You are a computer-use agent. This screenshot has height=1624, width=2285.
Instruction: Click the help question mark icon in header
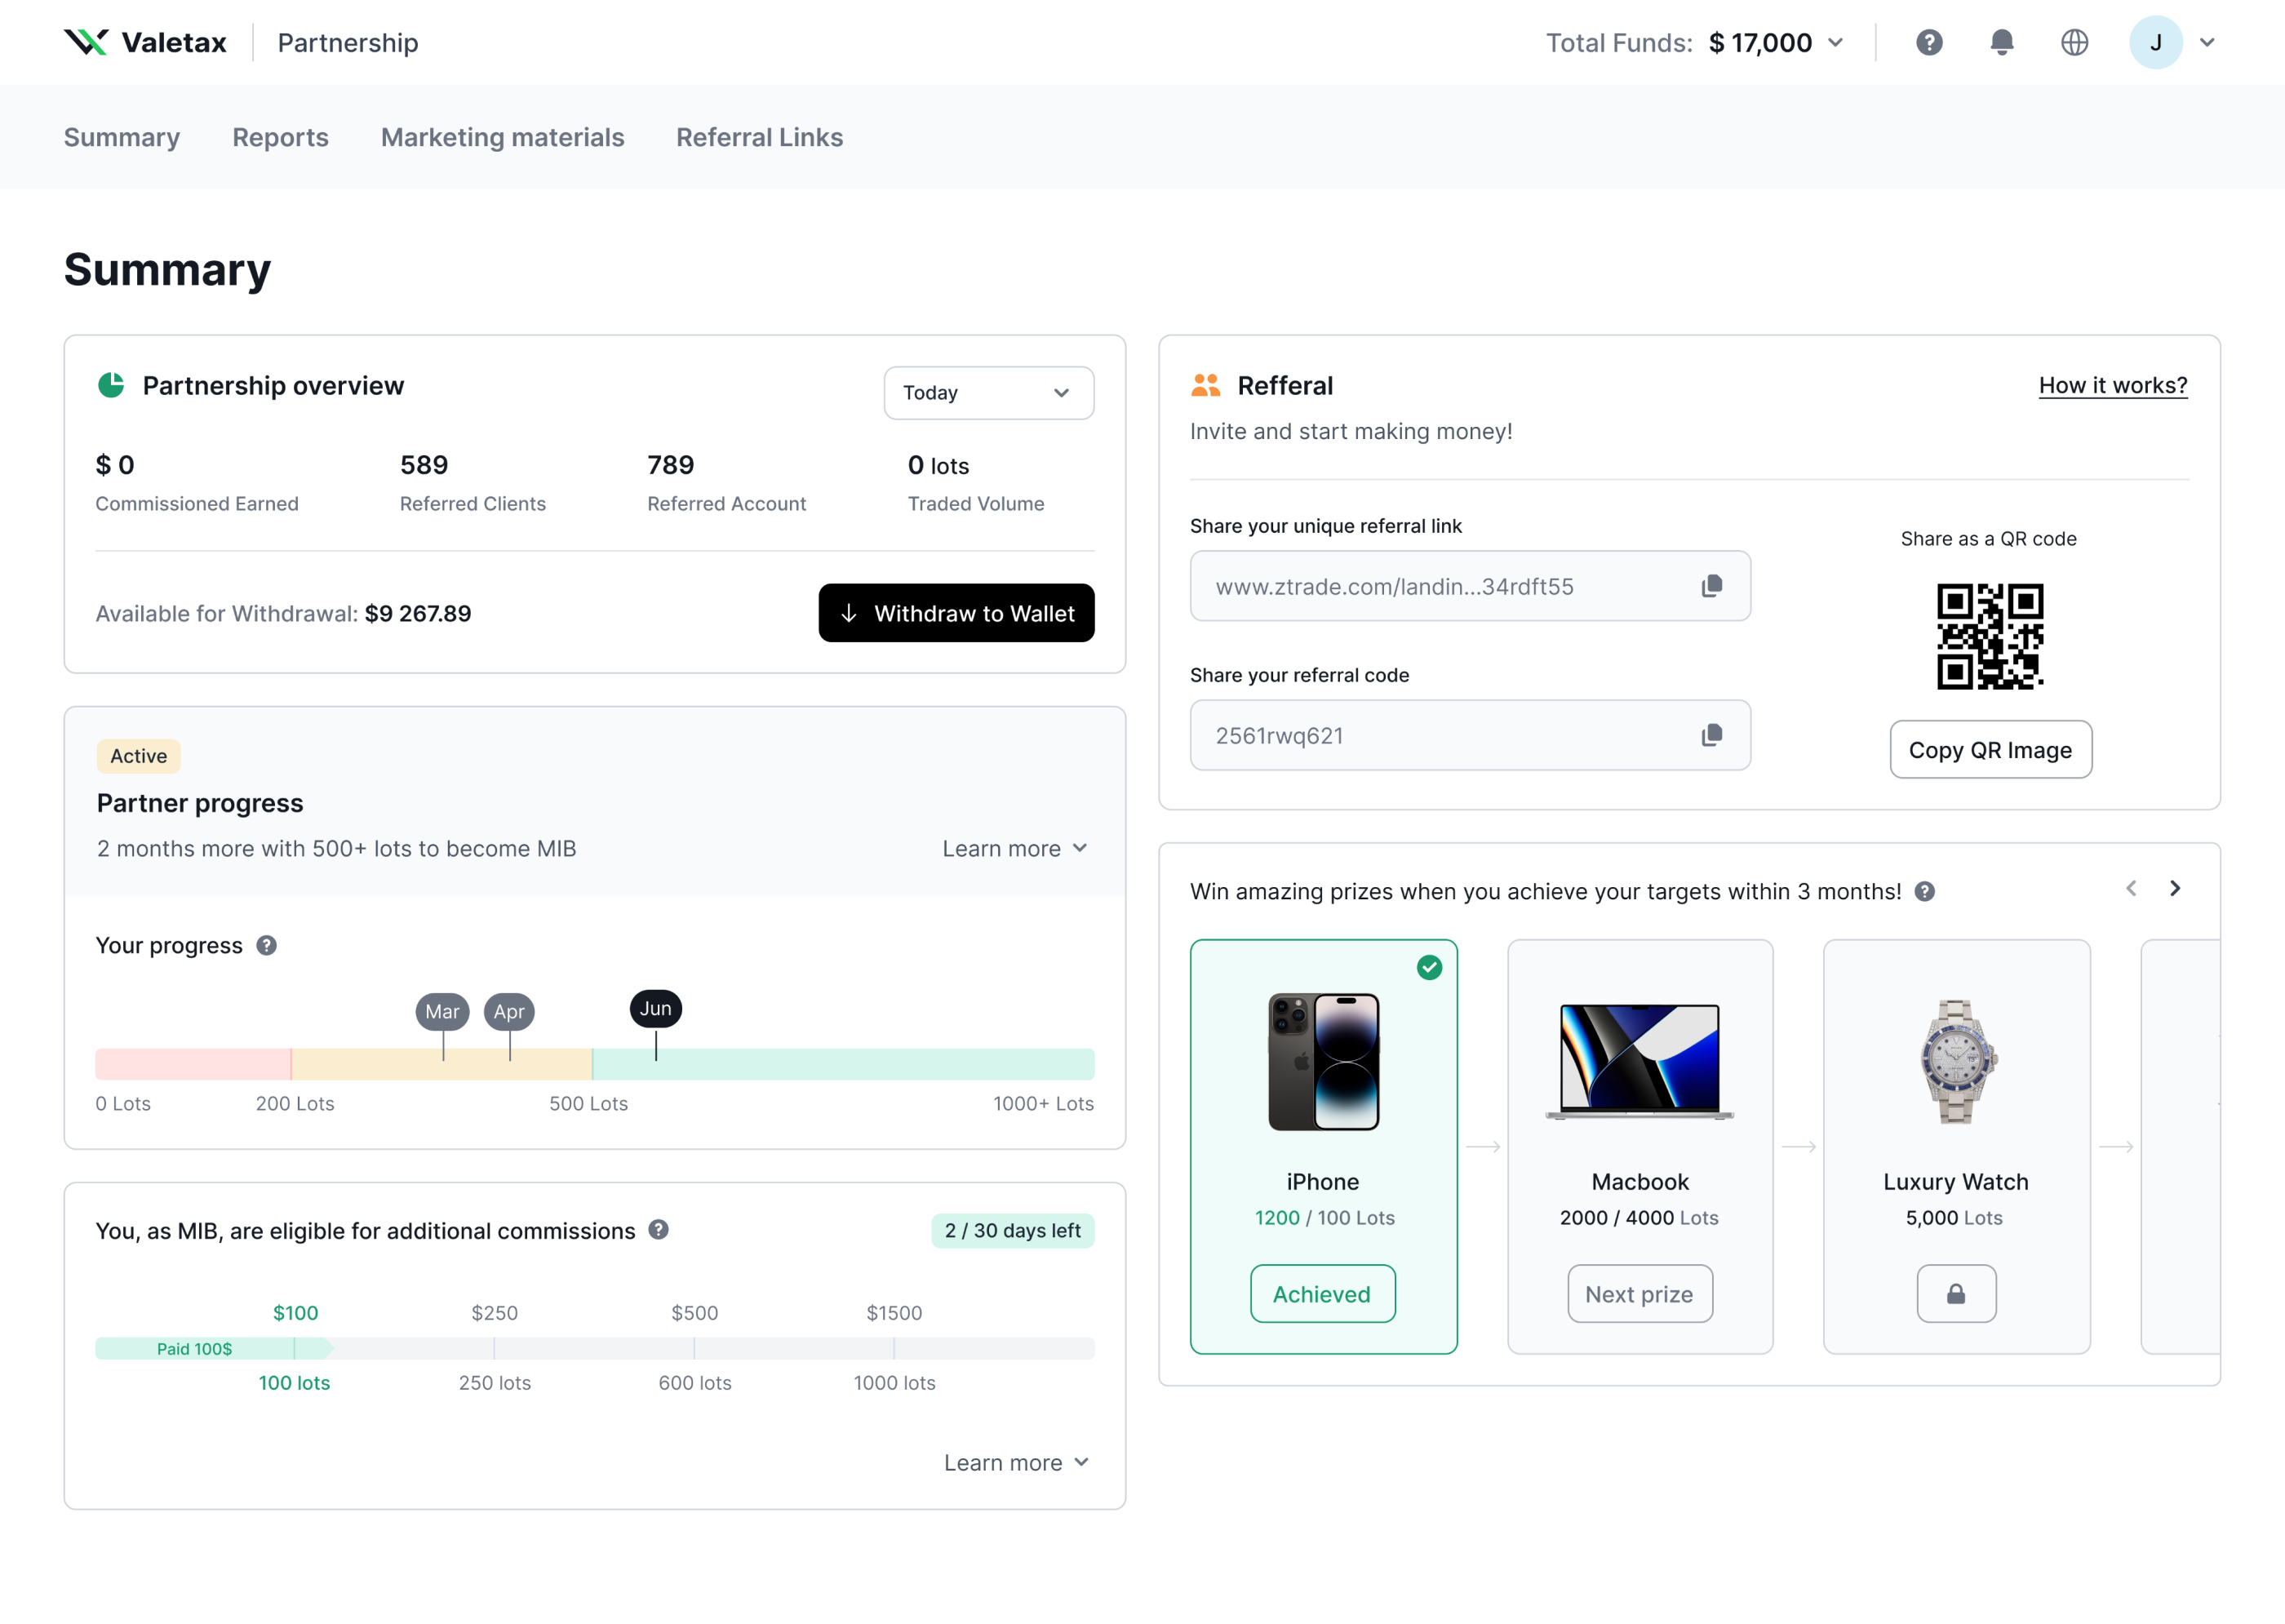[x=1928, y=42]
